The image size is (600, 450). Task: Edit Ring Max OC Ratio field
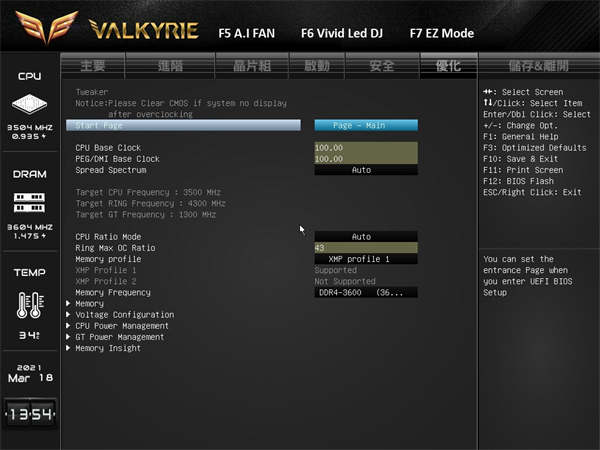[x=366, y=248]
